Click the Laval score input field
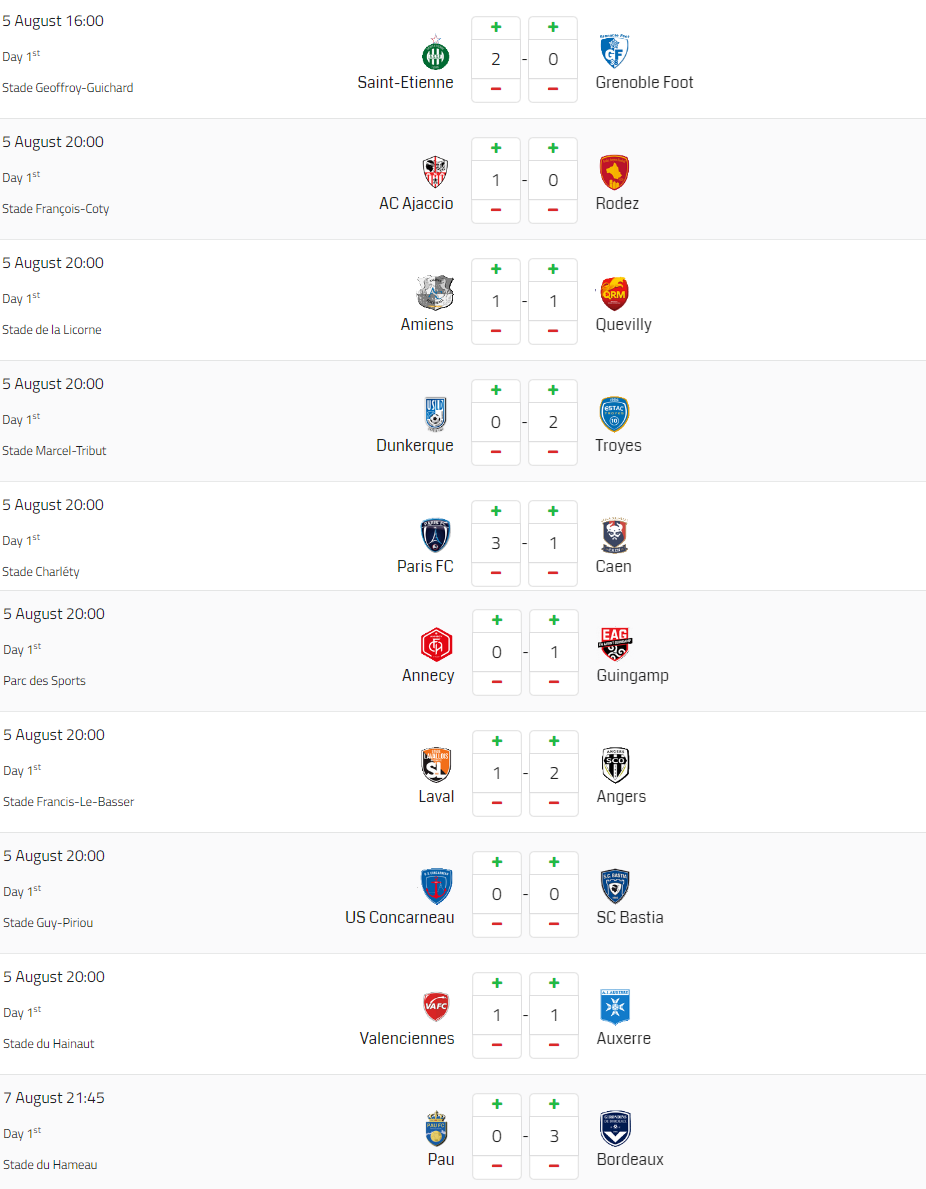 [x=497, y=773]
